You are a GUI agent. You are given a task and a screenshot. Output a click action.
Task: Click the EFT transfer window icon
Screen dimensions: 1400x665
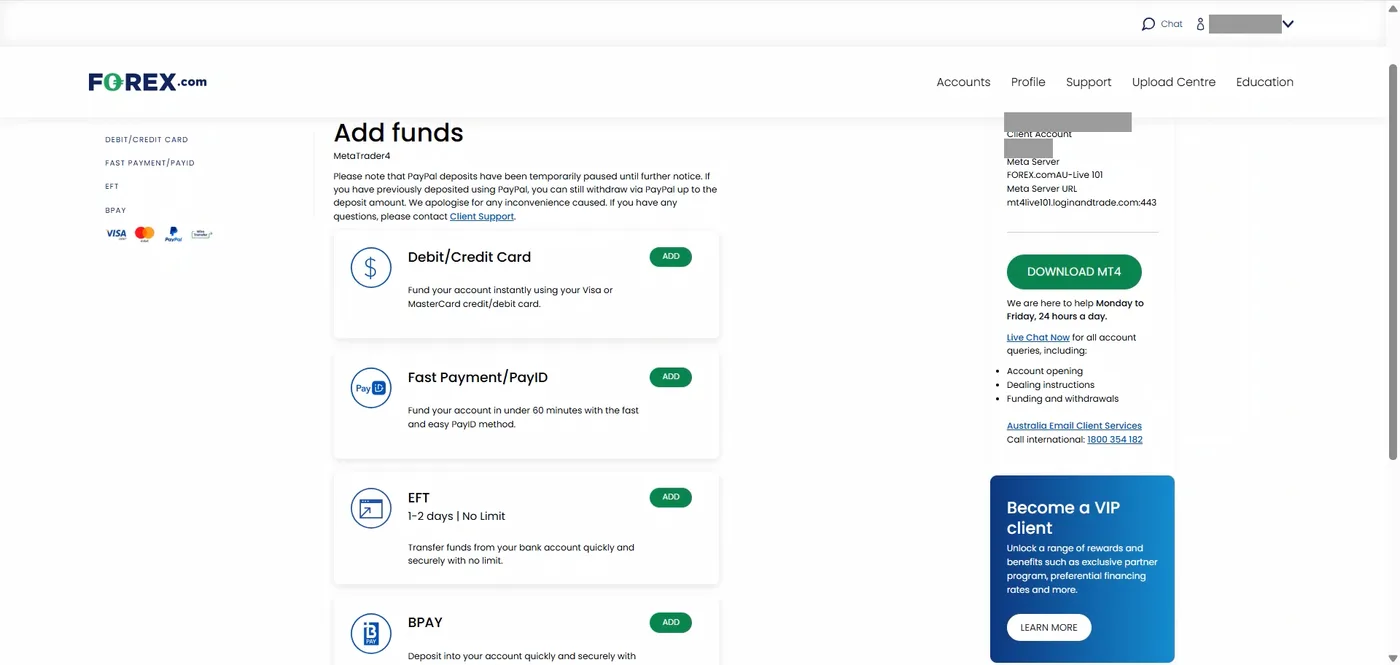click(371, 509)
